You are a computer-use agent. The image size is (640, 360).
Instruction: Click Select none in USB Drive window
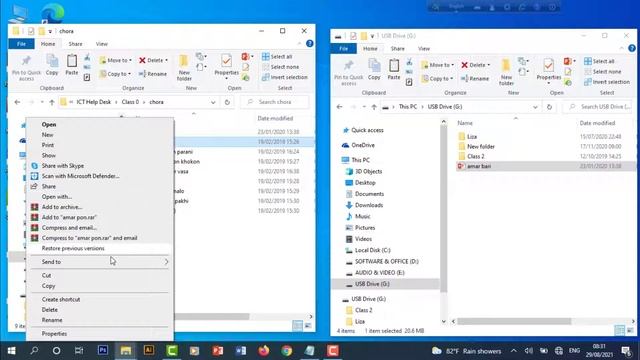pyautogui.click(x=602, y=71)
